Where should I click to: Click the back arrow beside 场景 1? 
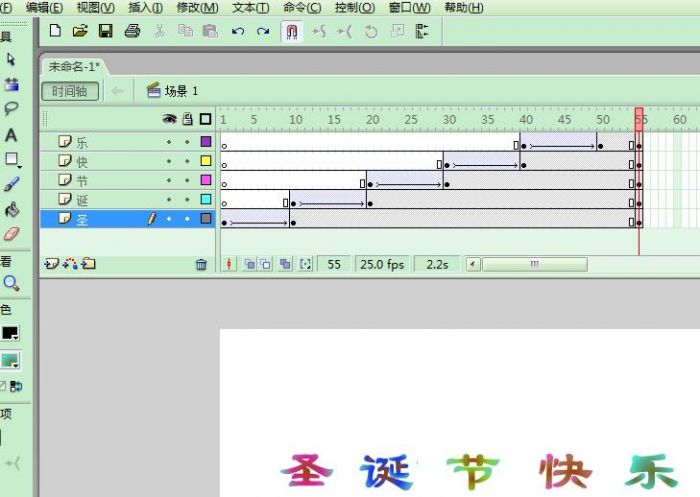coord(117,91)
